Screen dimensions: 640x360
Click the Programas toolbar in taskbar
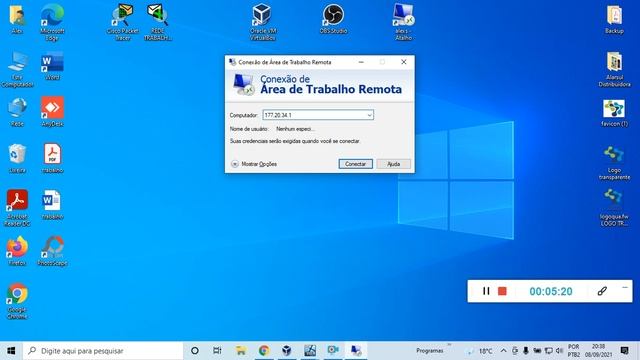click(x=429, y=350)
